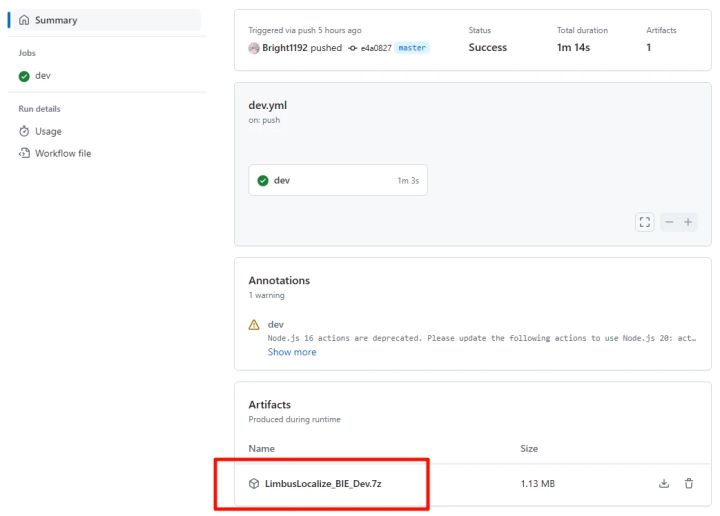Click the artifact count 1
Viewport: 720px width, 516px height.
pos(649,47)
